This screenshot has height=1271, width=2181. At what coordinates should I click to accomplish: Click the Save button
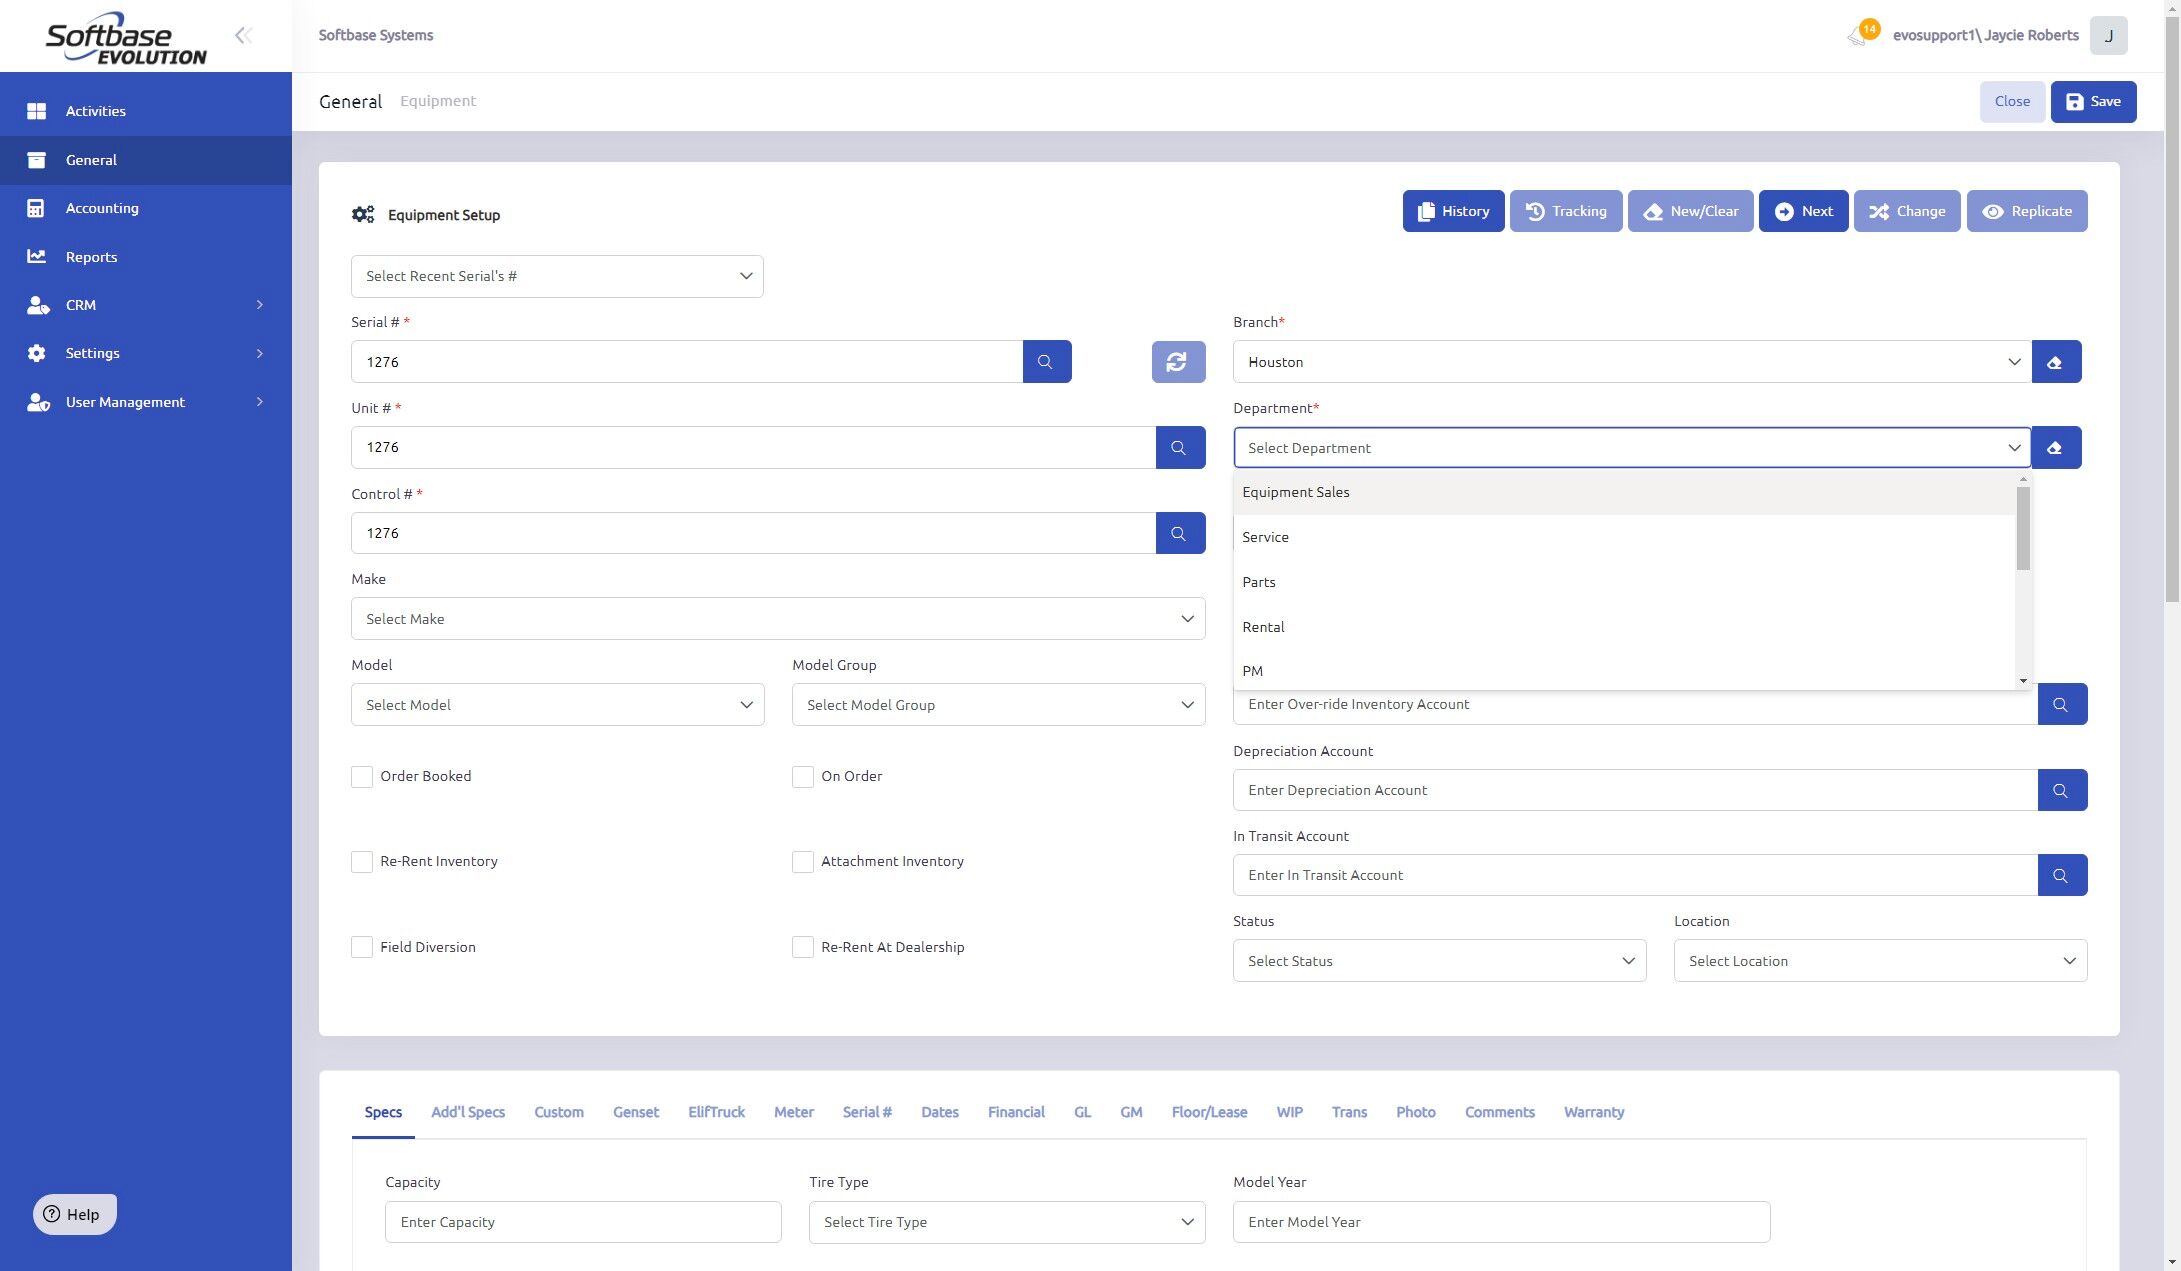(2092, 102)
